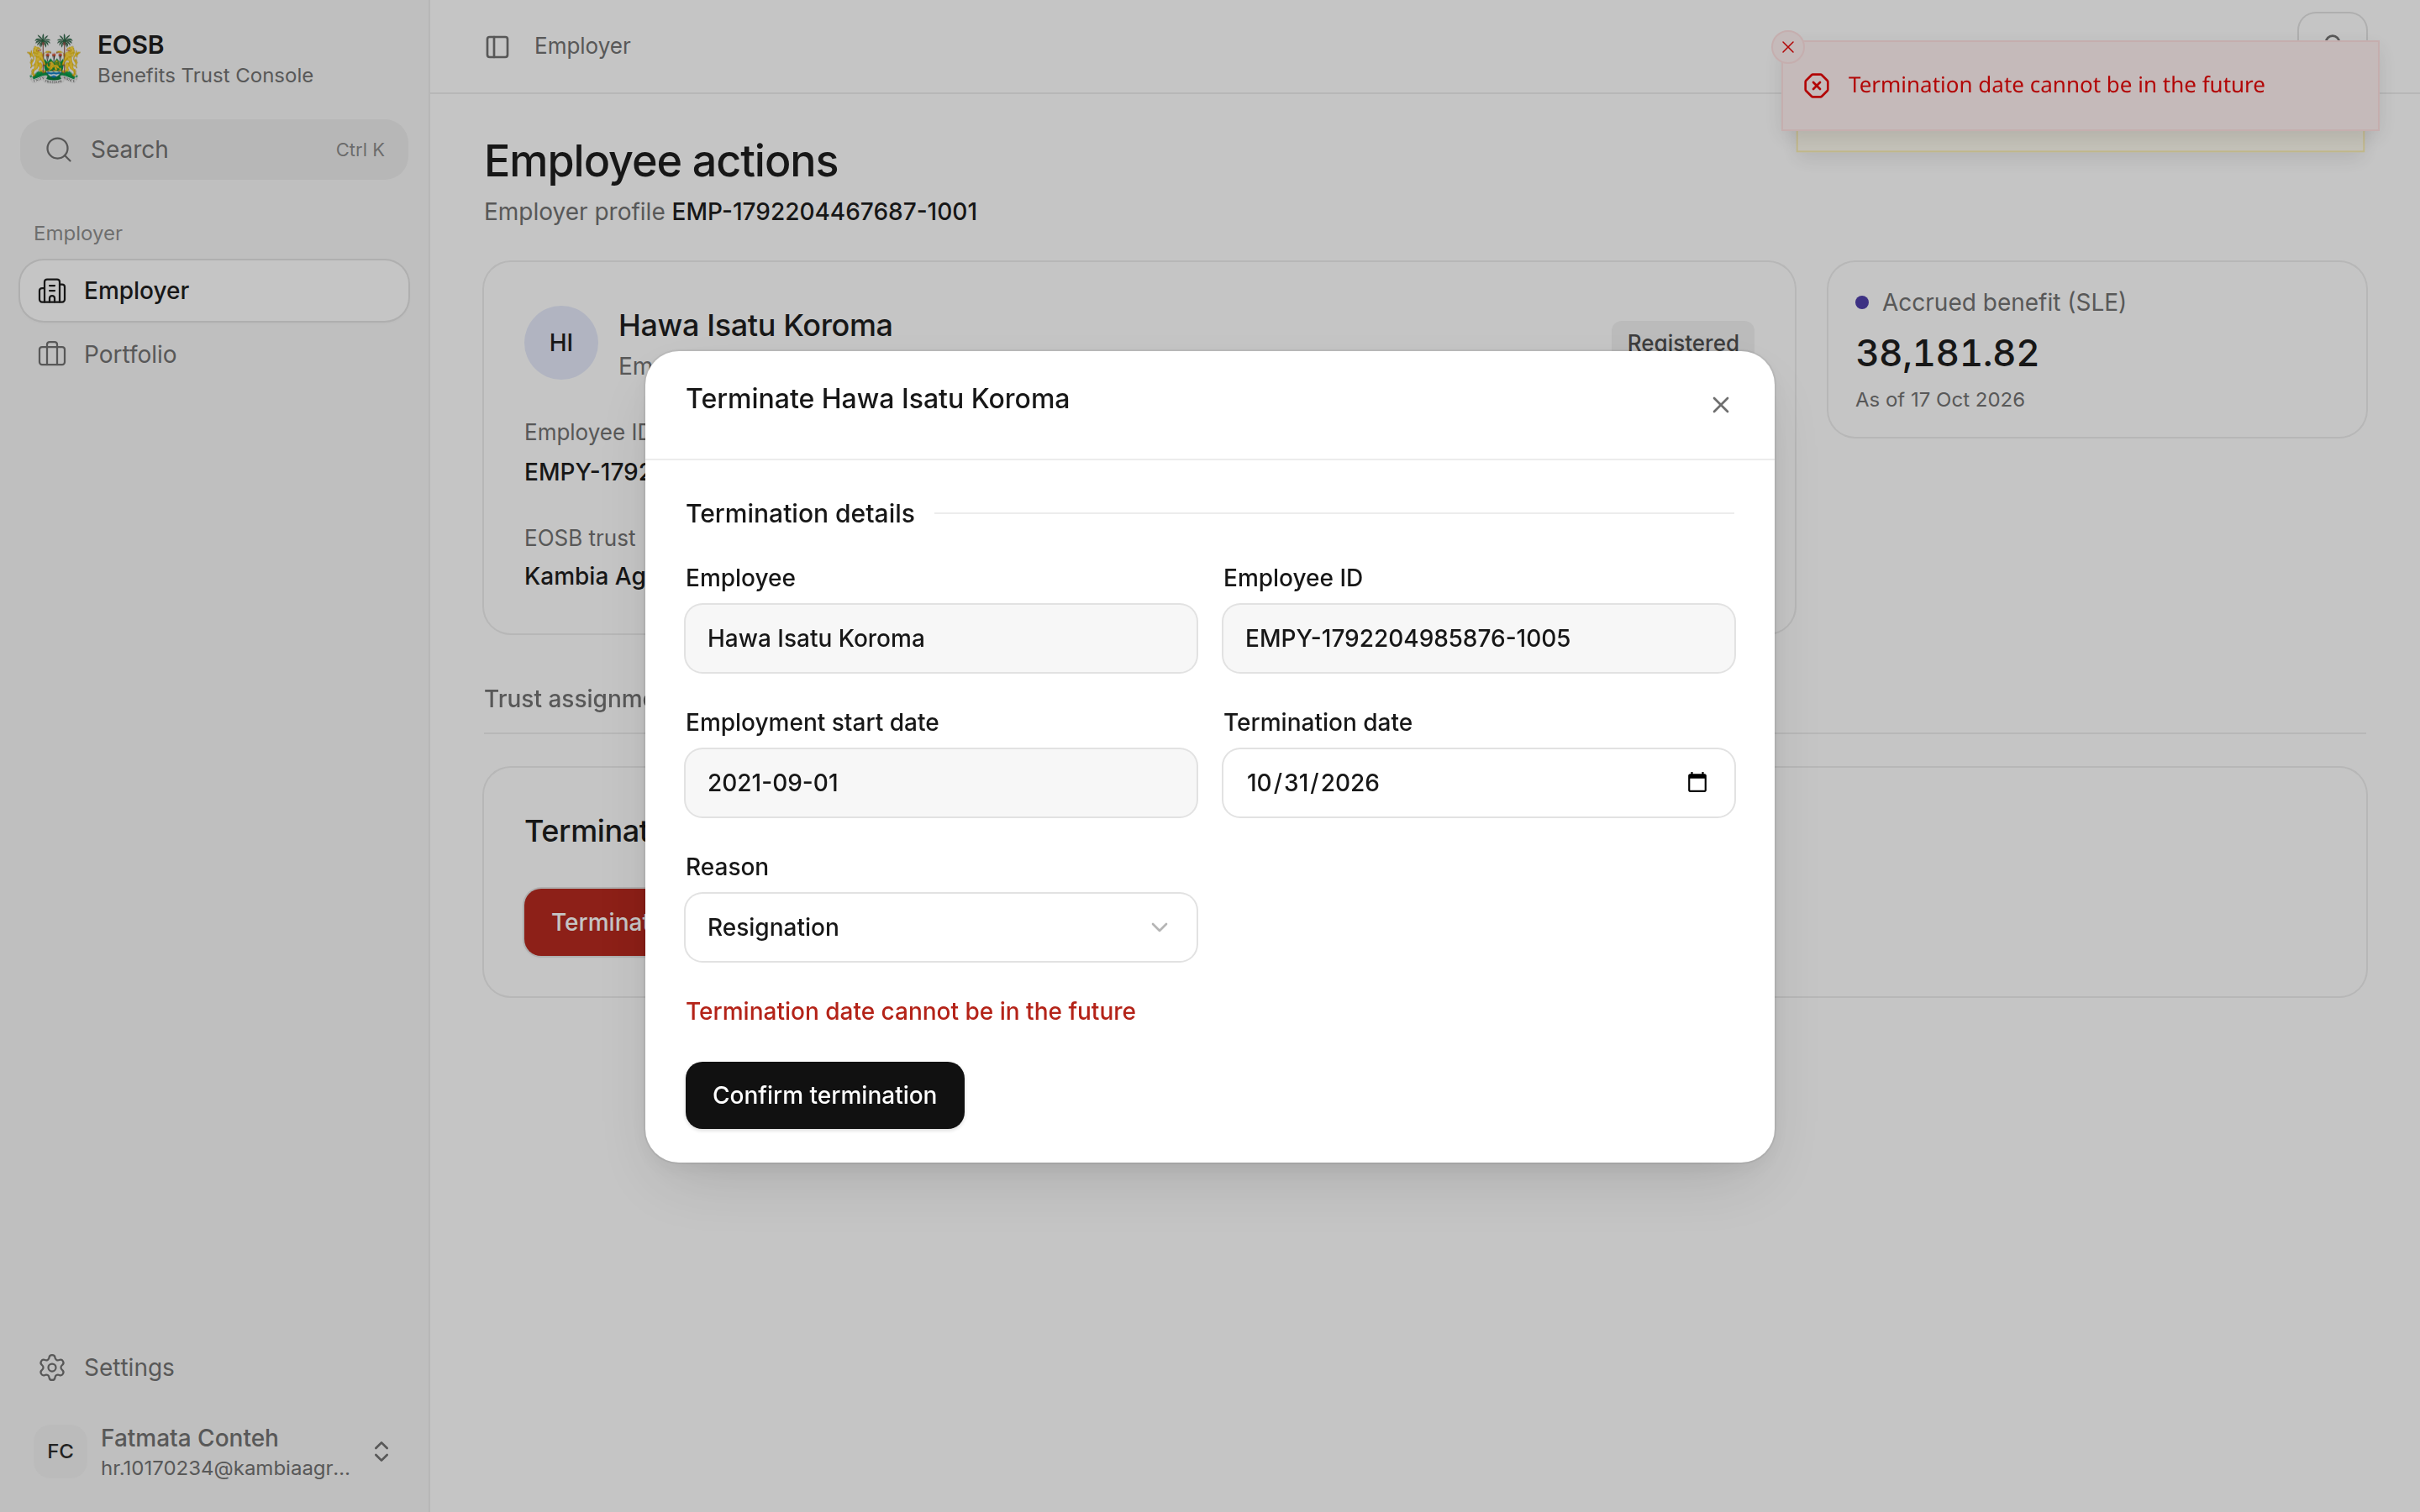Viewport: 2420px width, 1512px height.
Task: Click the Employer breadcrumb
Action: pyautogui.click(x=582, y=46)
